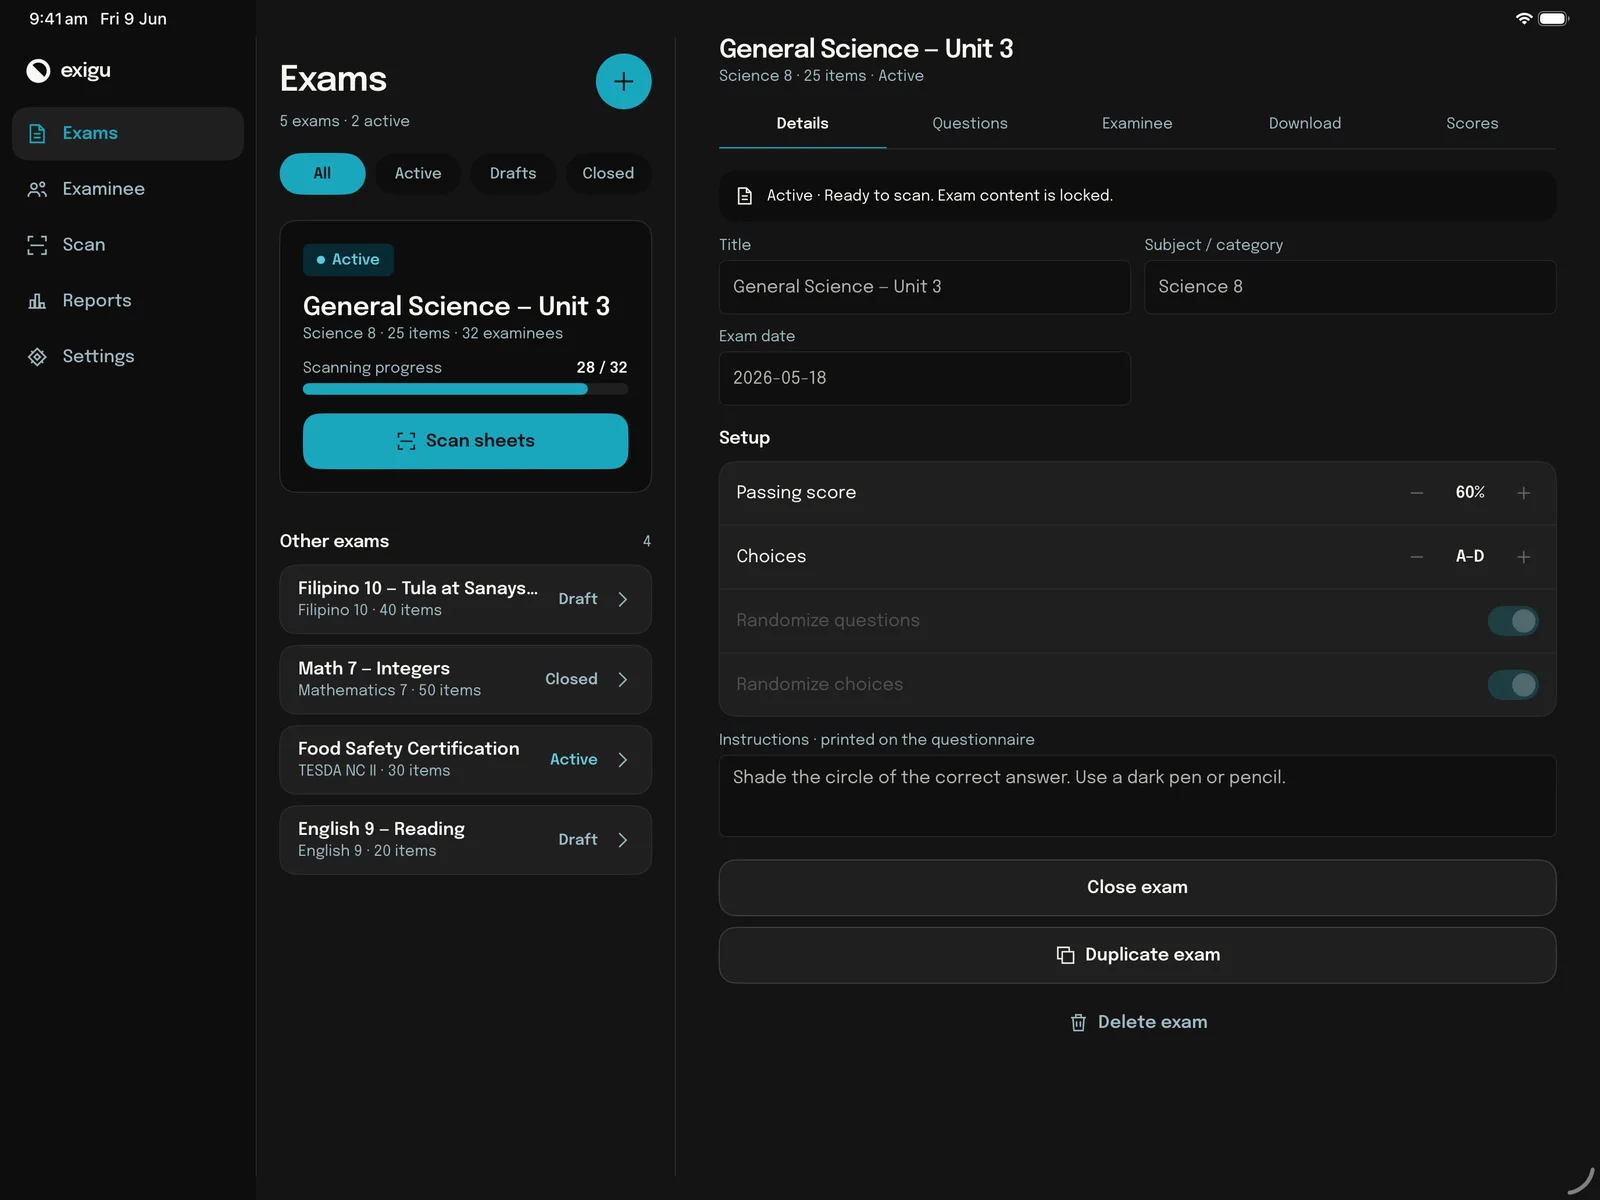
Task: Open English 9 – Reading via chevron
Action: tap(623, 840)
